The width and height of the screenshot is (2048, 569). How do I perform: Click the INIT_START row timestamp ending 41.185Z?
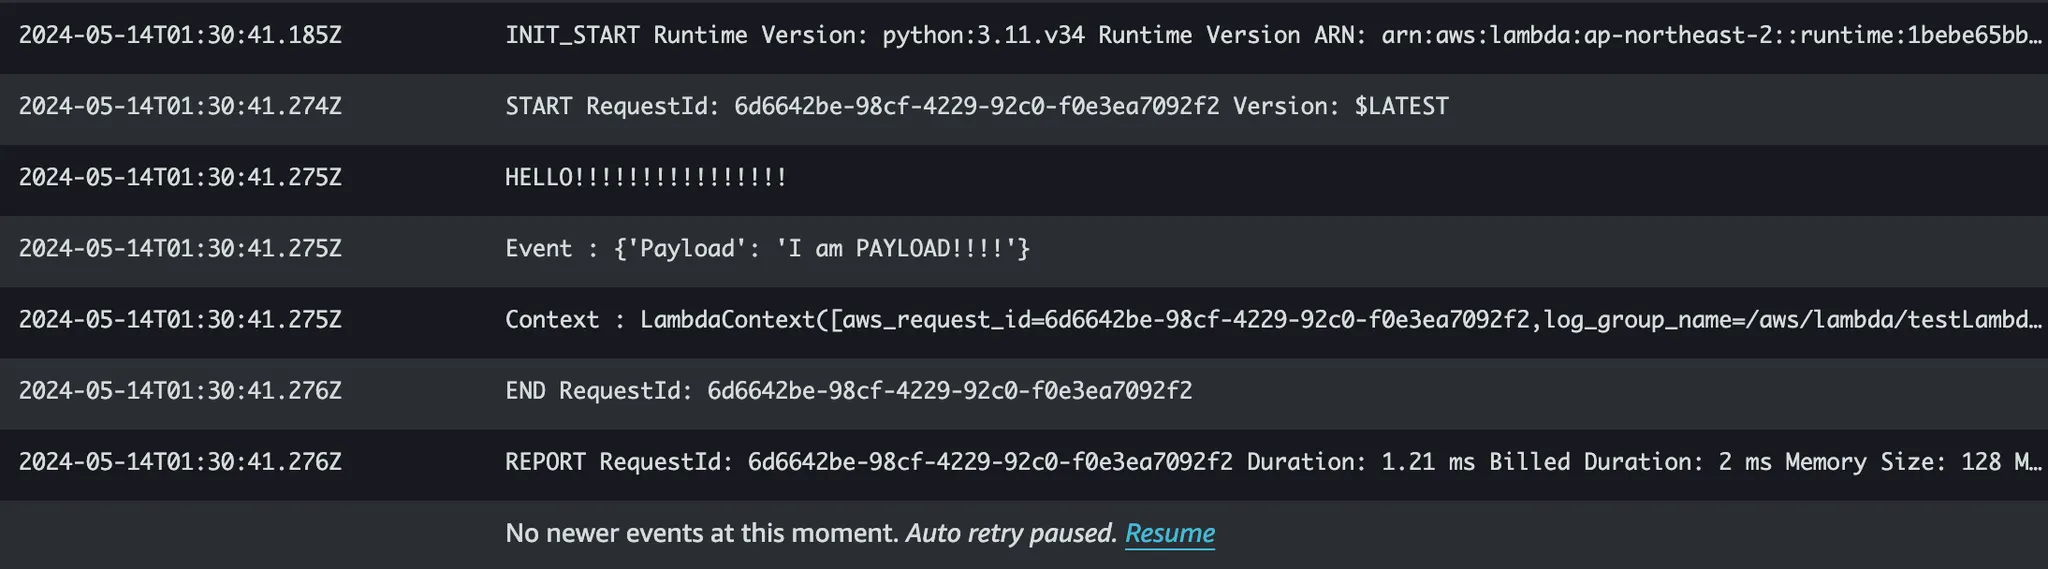coord(180,36)
